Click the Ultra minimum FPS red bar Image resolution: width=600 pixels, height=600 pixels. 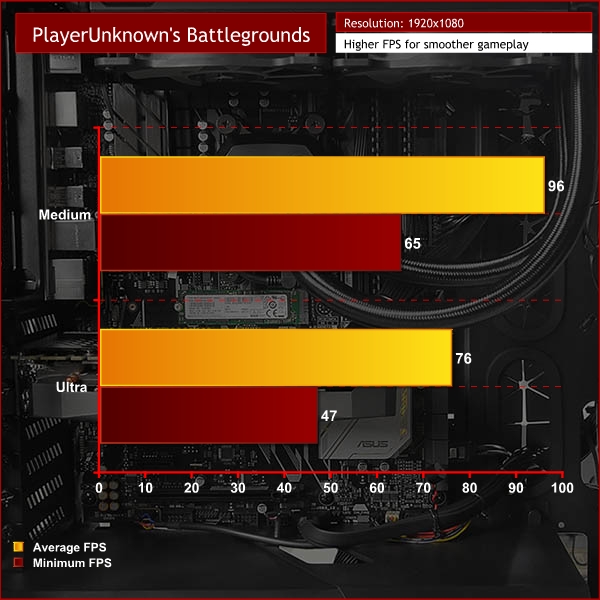(x=209, y=415)
